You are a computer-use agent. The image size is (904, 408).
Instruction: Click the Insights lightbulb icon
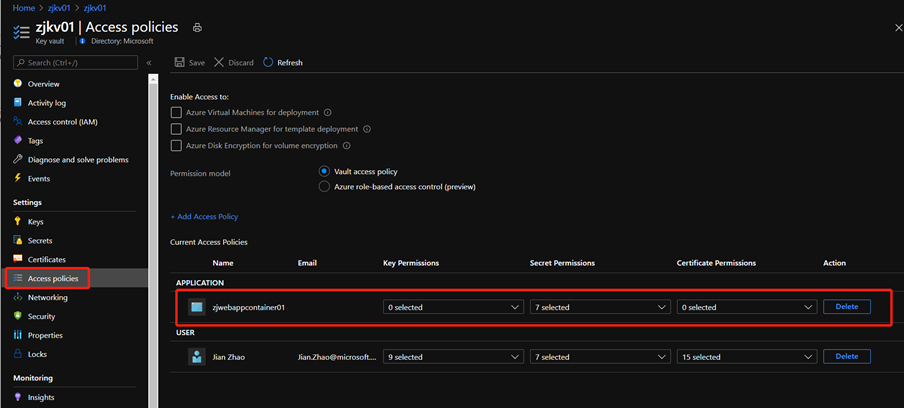17,397
